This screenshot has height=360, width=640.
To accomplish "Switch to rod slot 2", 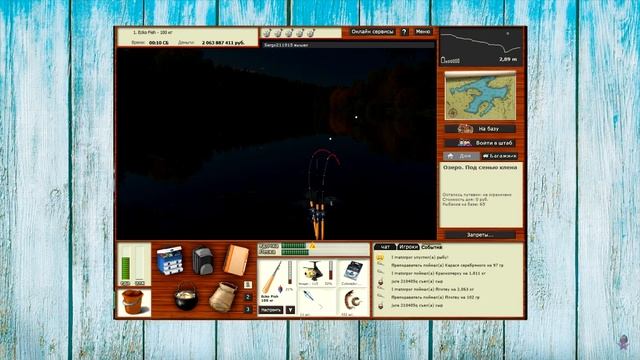I will click(x=248, y=297).
